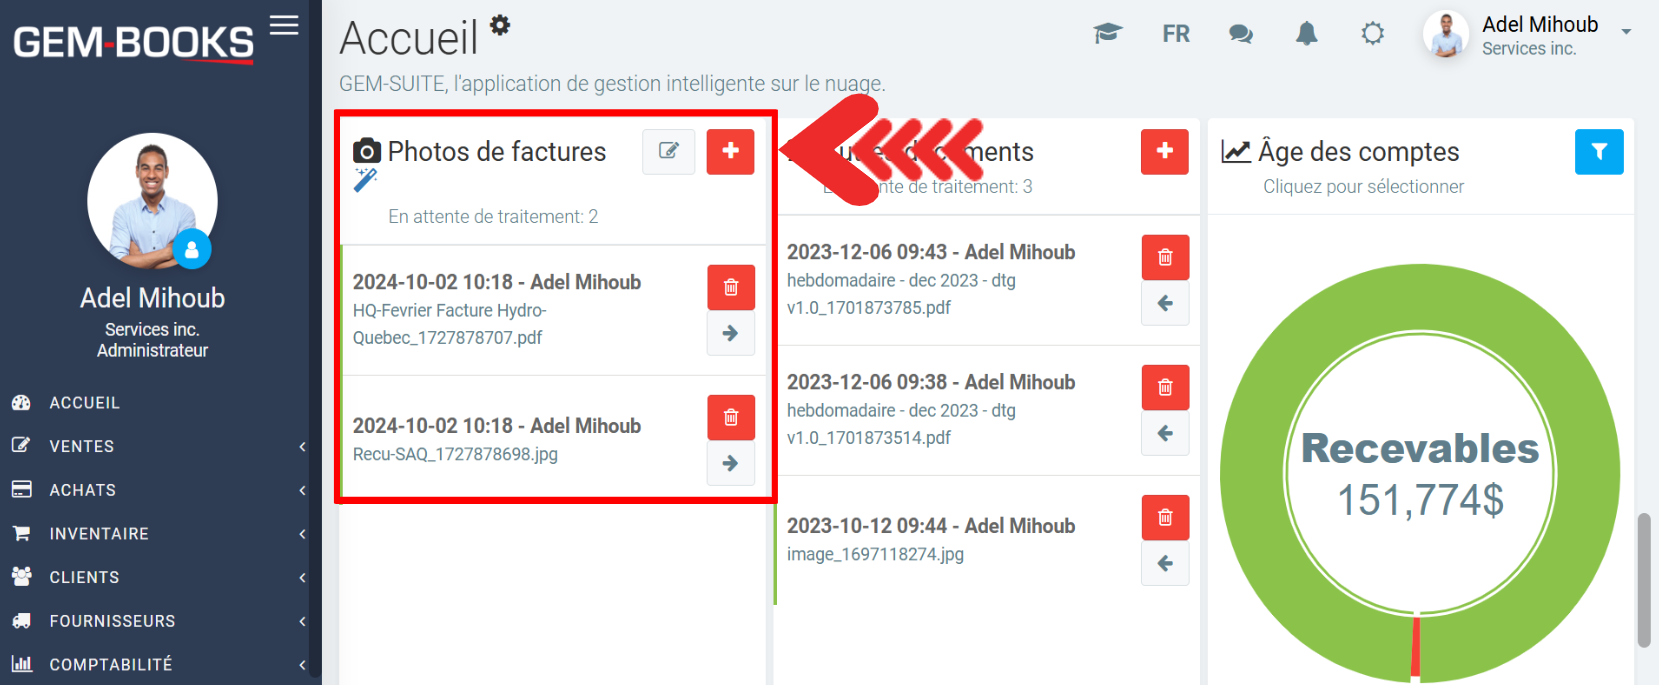Open the chat messages icon
1659x685 pixels.
pyautogui.click(x=1240, y=34)
